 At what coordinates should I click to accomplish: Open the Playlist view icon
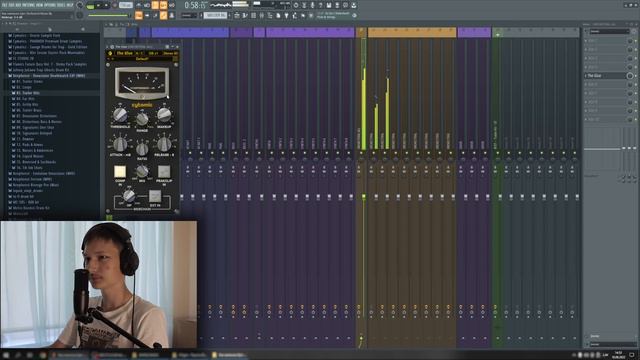click(237, 15)
